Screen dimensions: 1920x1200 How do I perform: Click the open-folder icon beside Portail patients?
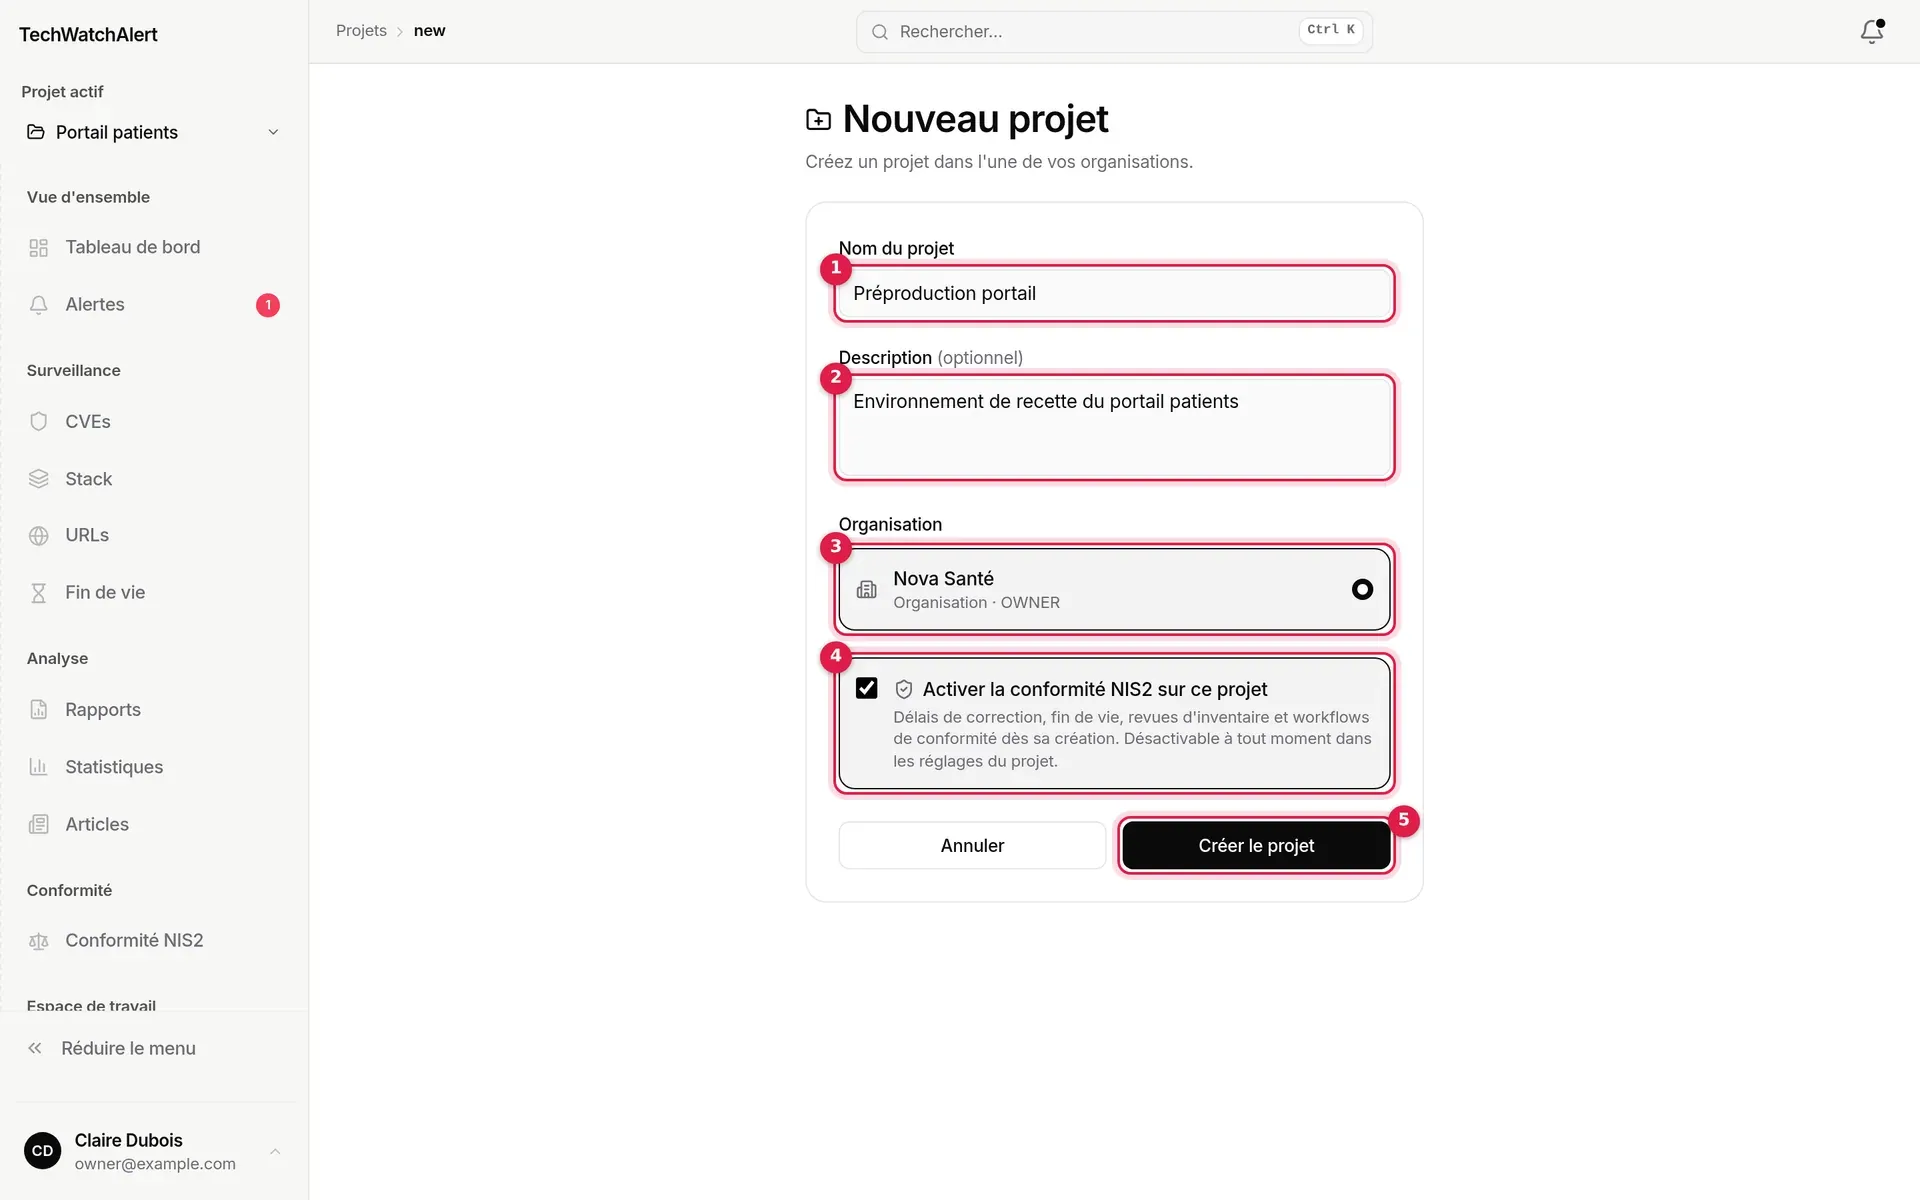(36, 132)
